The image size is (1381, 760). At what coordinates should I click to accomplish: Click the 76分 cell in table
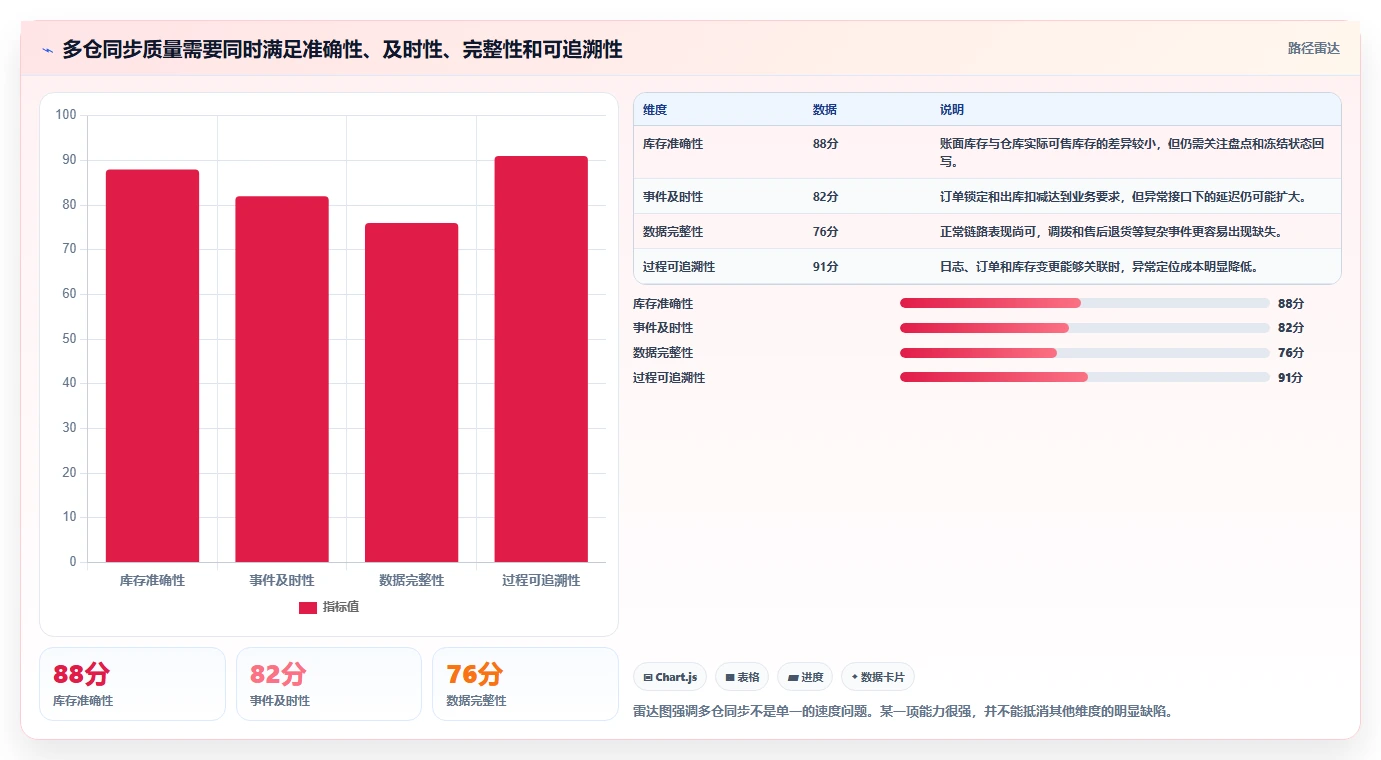pos(825,232)
